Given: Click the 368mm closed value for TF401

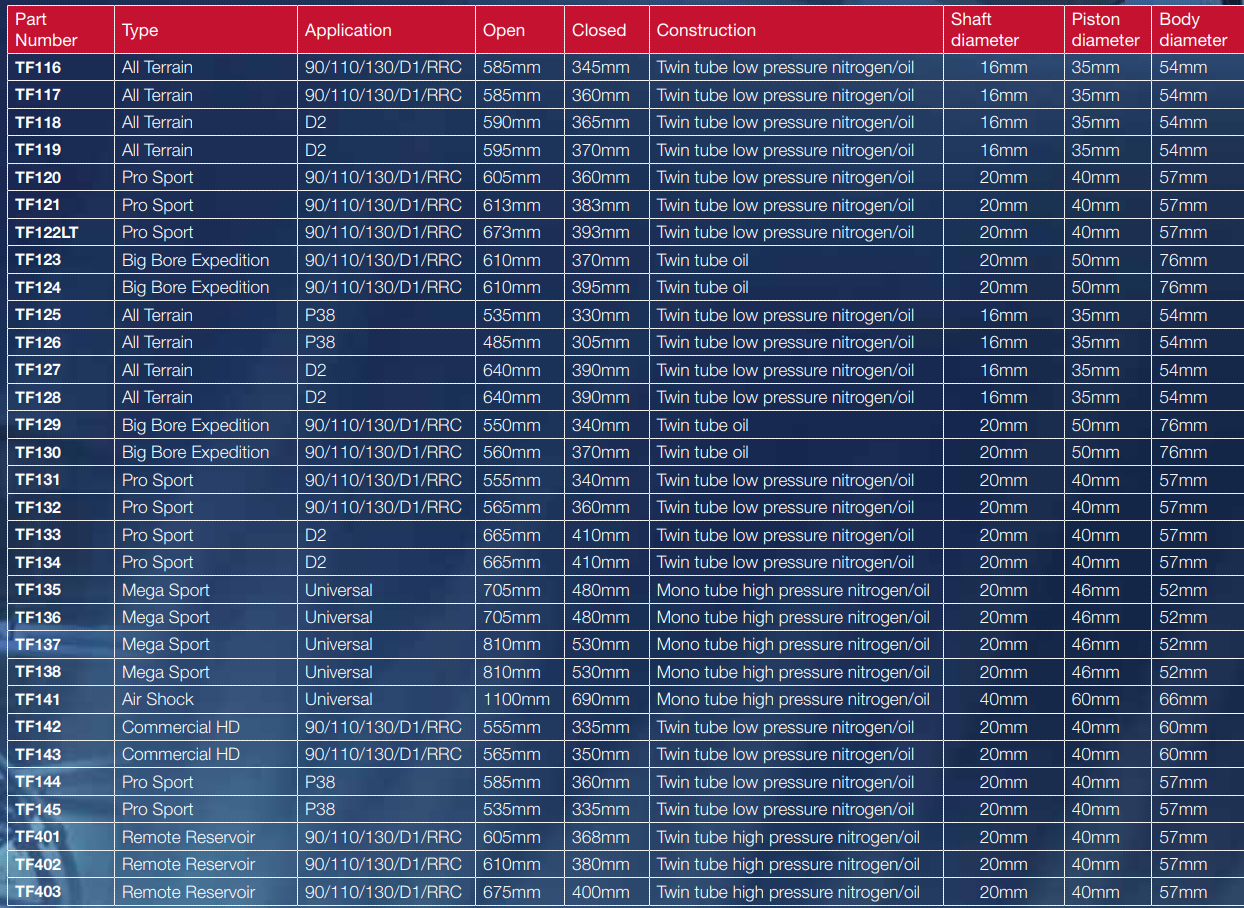Looking at the screenshot, I should 601,838.
